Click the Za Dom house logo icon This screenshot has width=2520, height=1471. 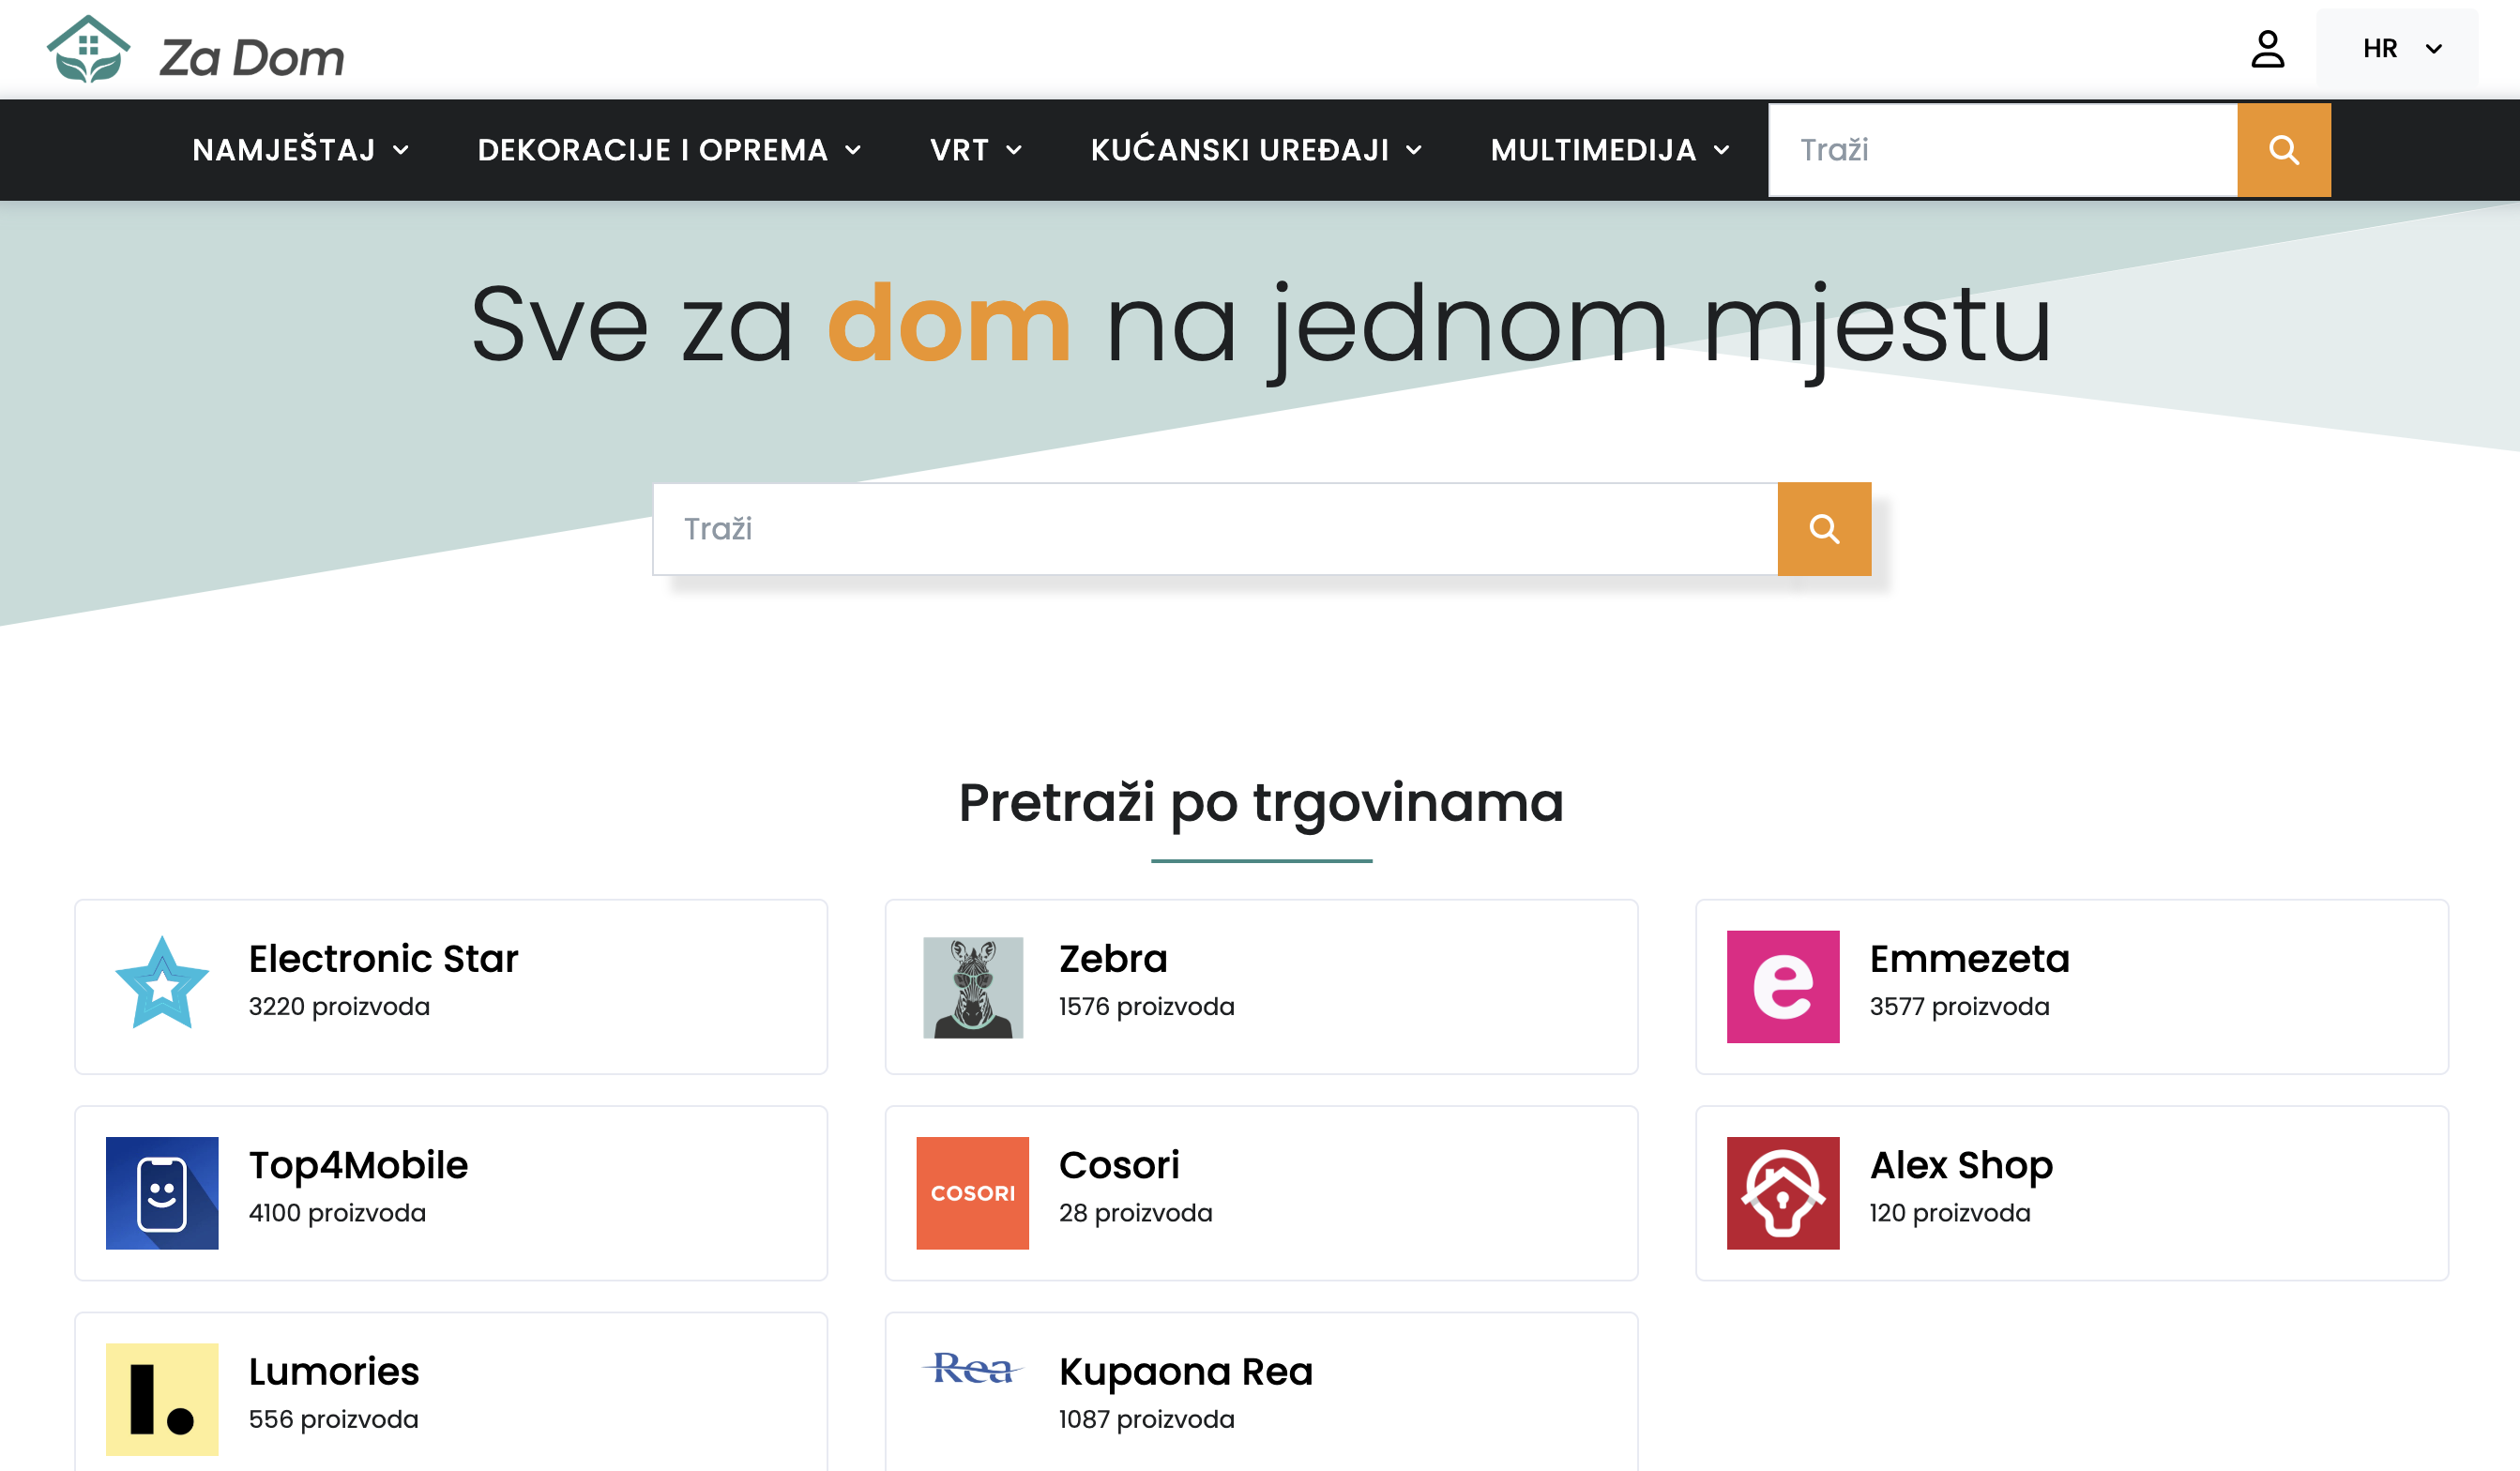point(89,49)
